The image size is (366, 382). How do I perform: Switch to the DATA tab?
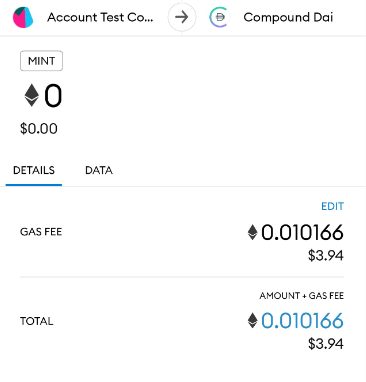(99, 170)
